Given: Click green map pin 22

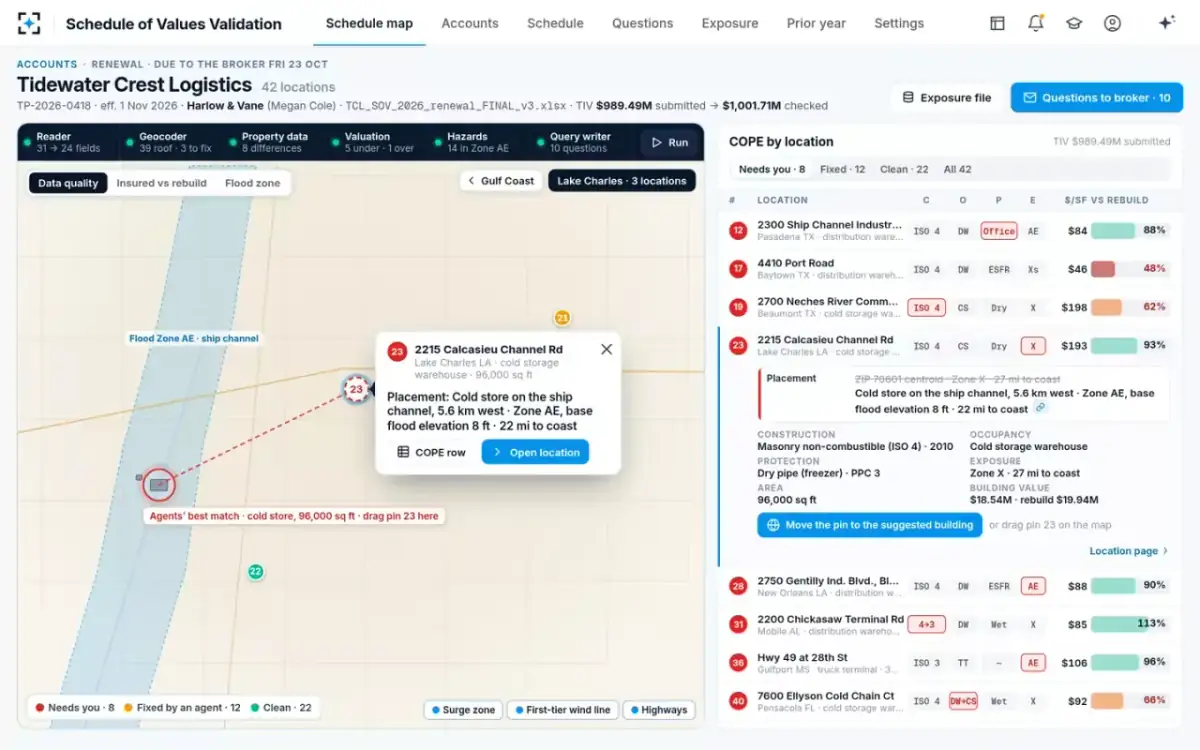Looking at the screenshot, I should tap(255, 572).
